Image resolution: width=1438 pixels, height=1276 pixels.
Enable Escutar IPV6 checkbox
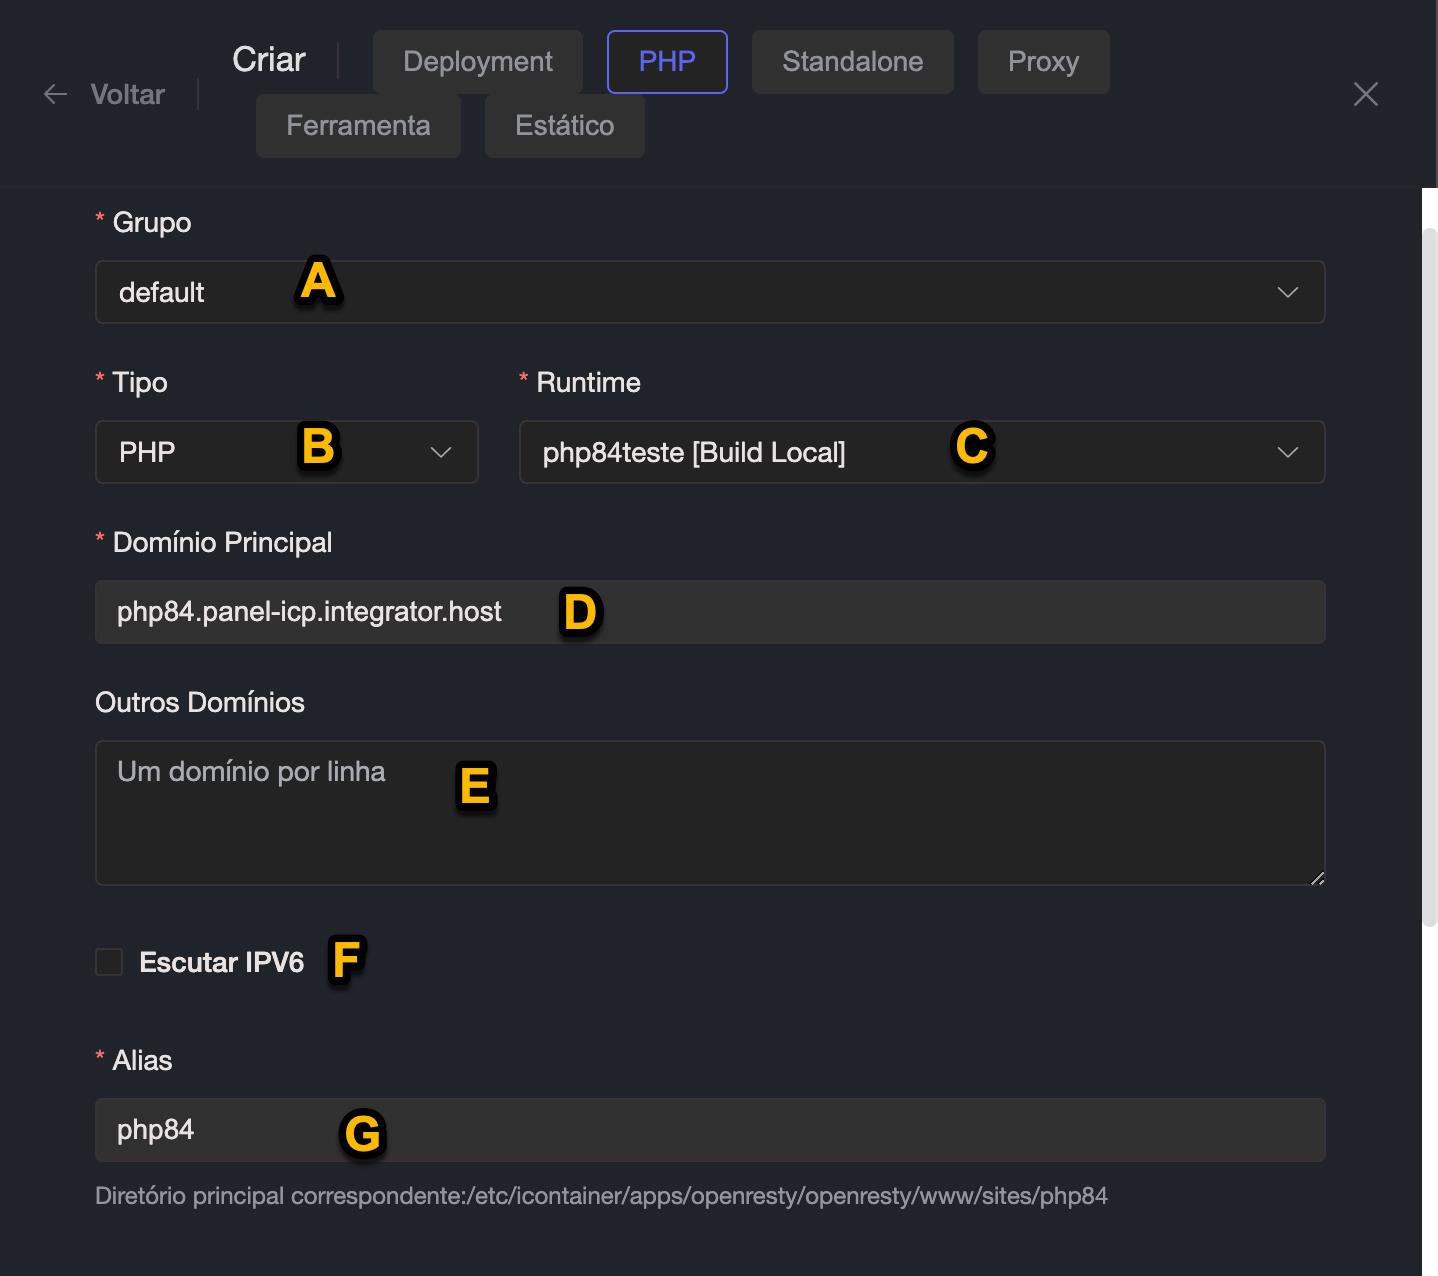[109, 962]
